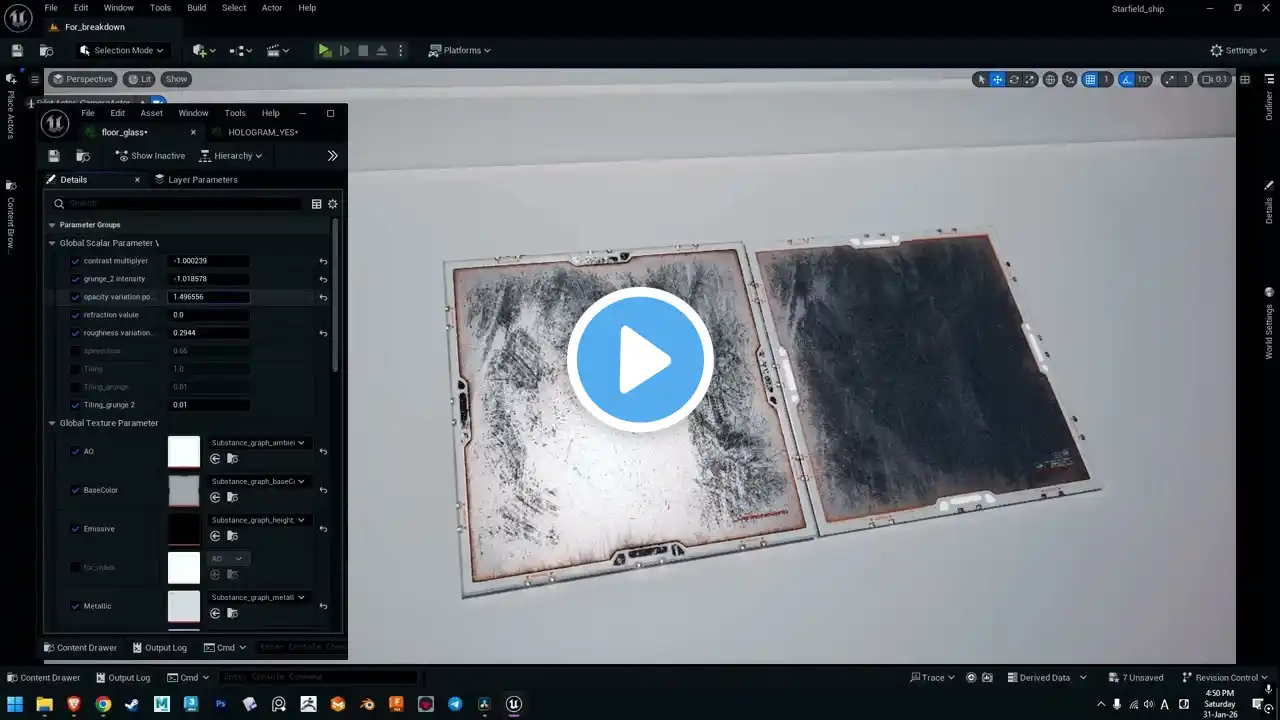Click the BaseColor texture thumbnail swatch
The height and width of the screenshot is (720, 1280).
184,490
